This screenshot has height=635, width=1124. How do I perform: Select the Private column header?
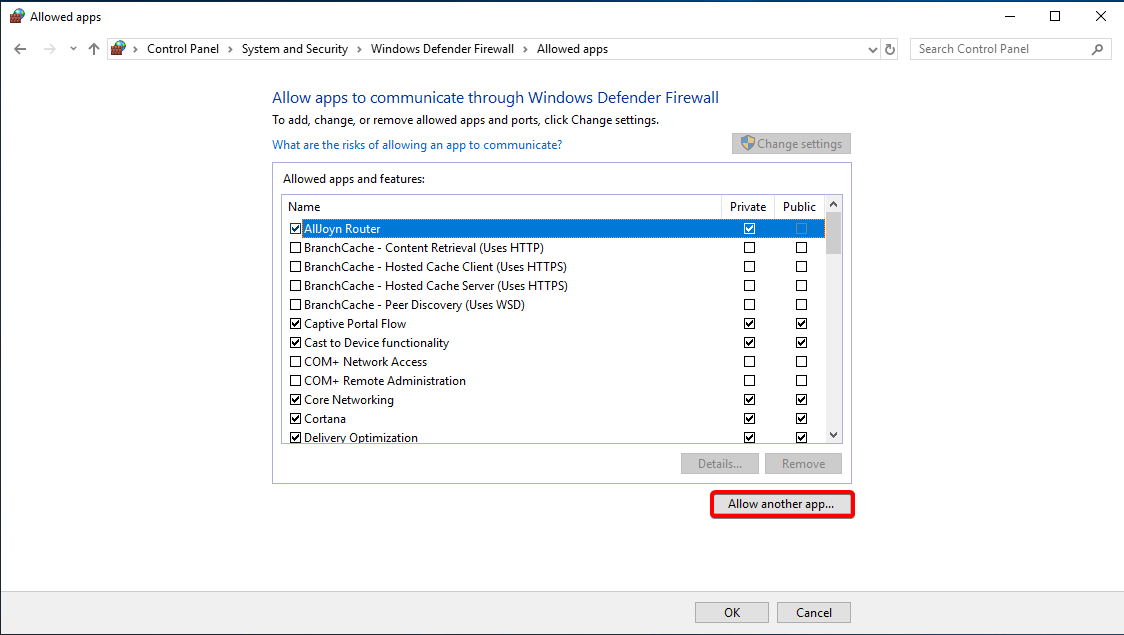(748, 206)
